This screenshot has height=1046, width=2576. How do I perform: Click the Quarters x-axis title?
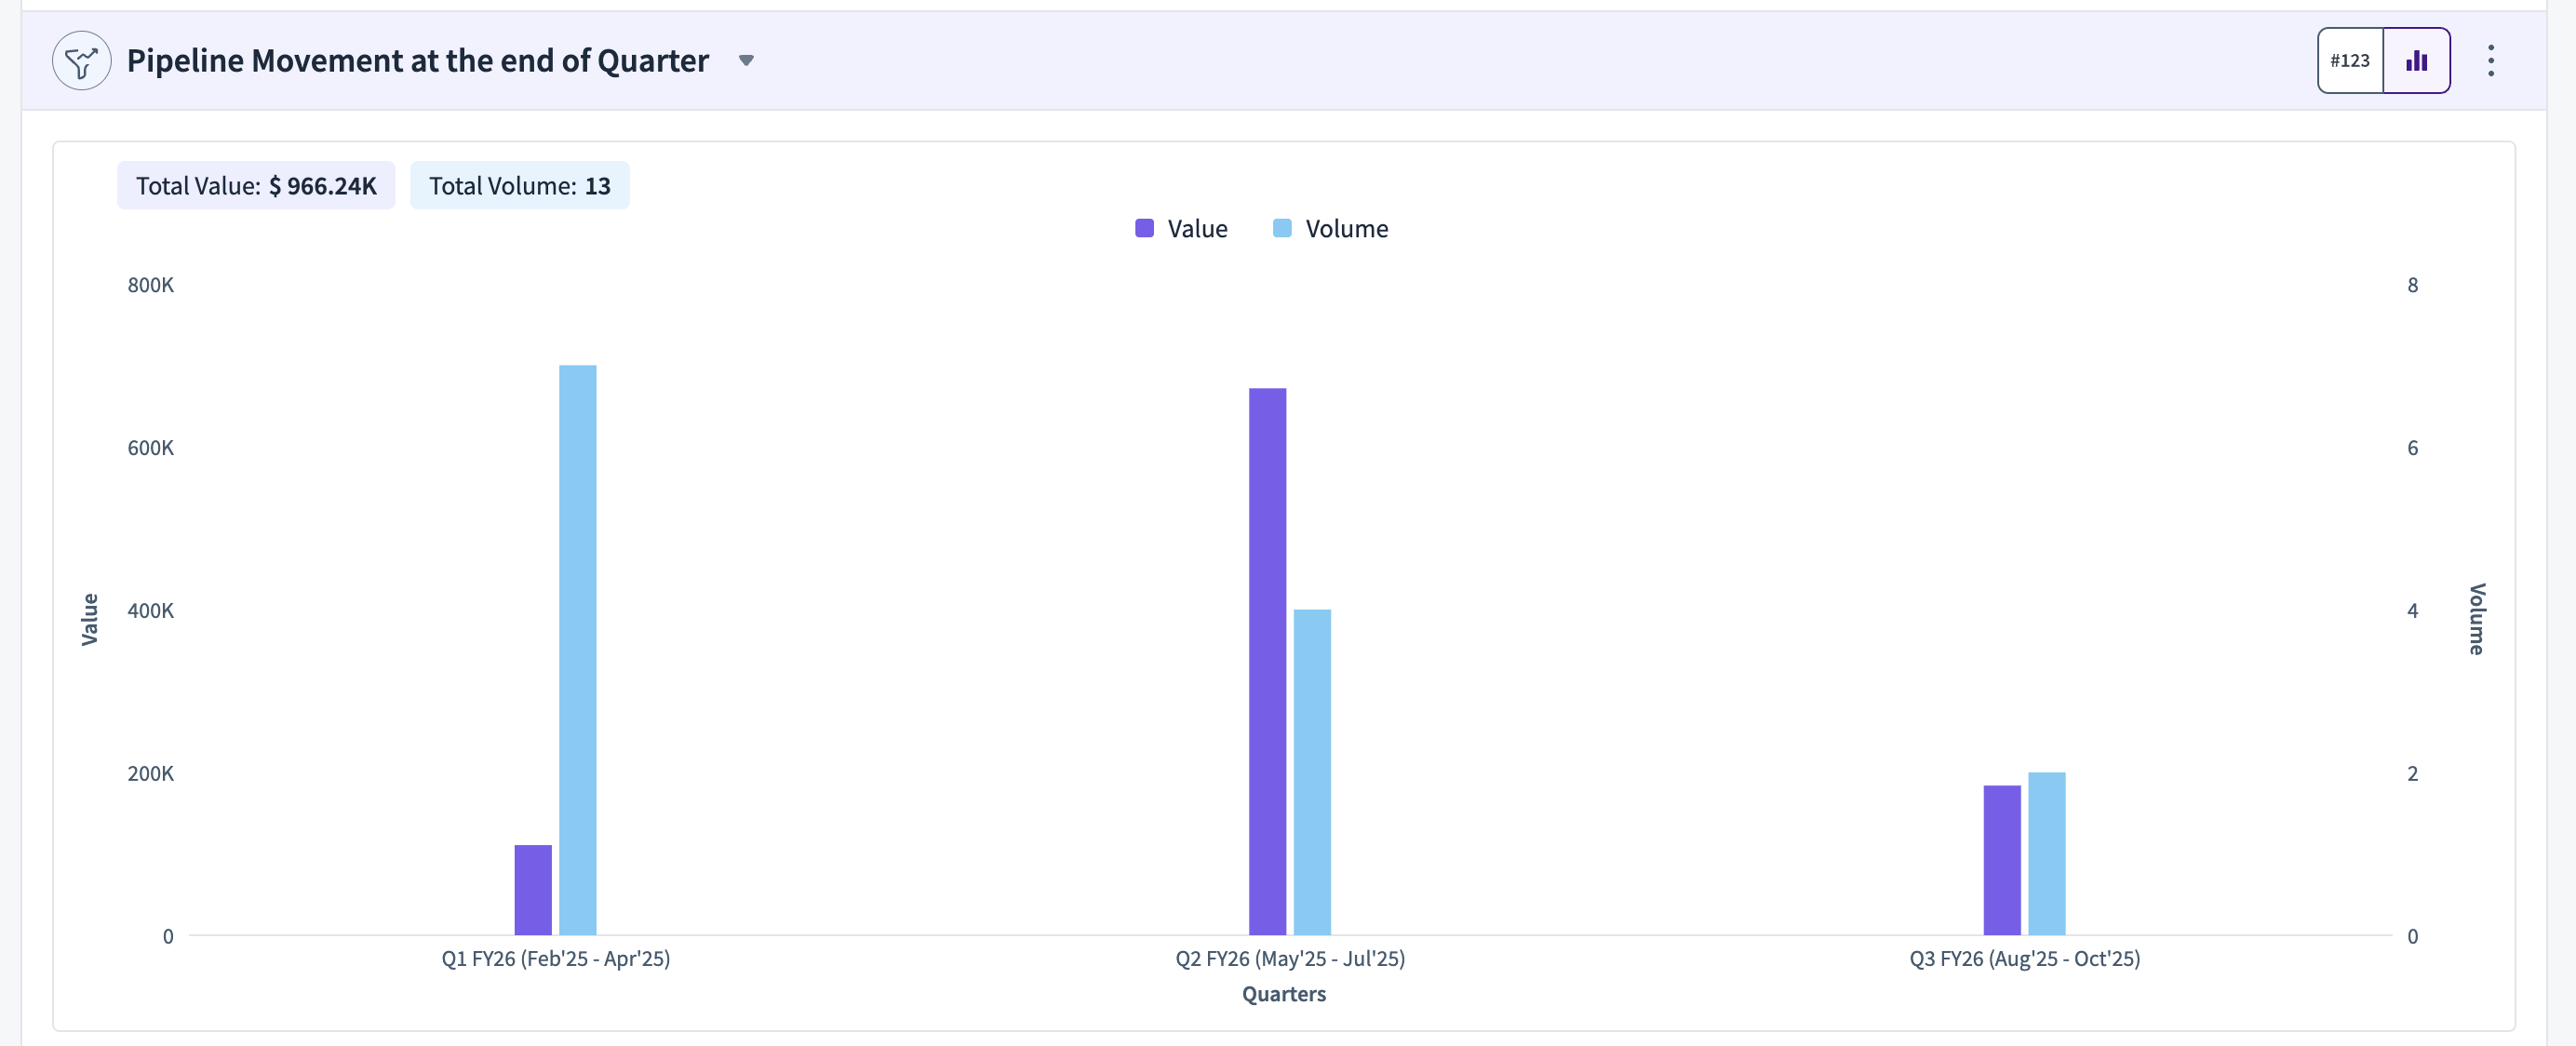click(x=1284, y=994)
